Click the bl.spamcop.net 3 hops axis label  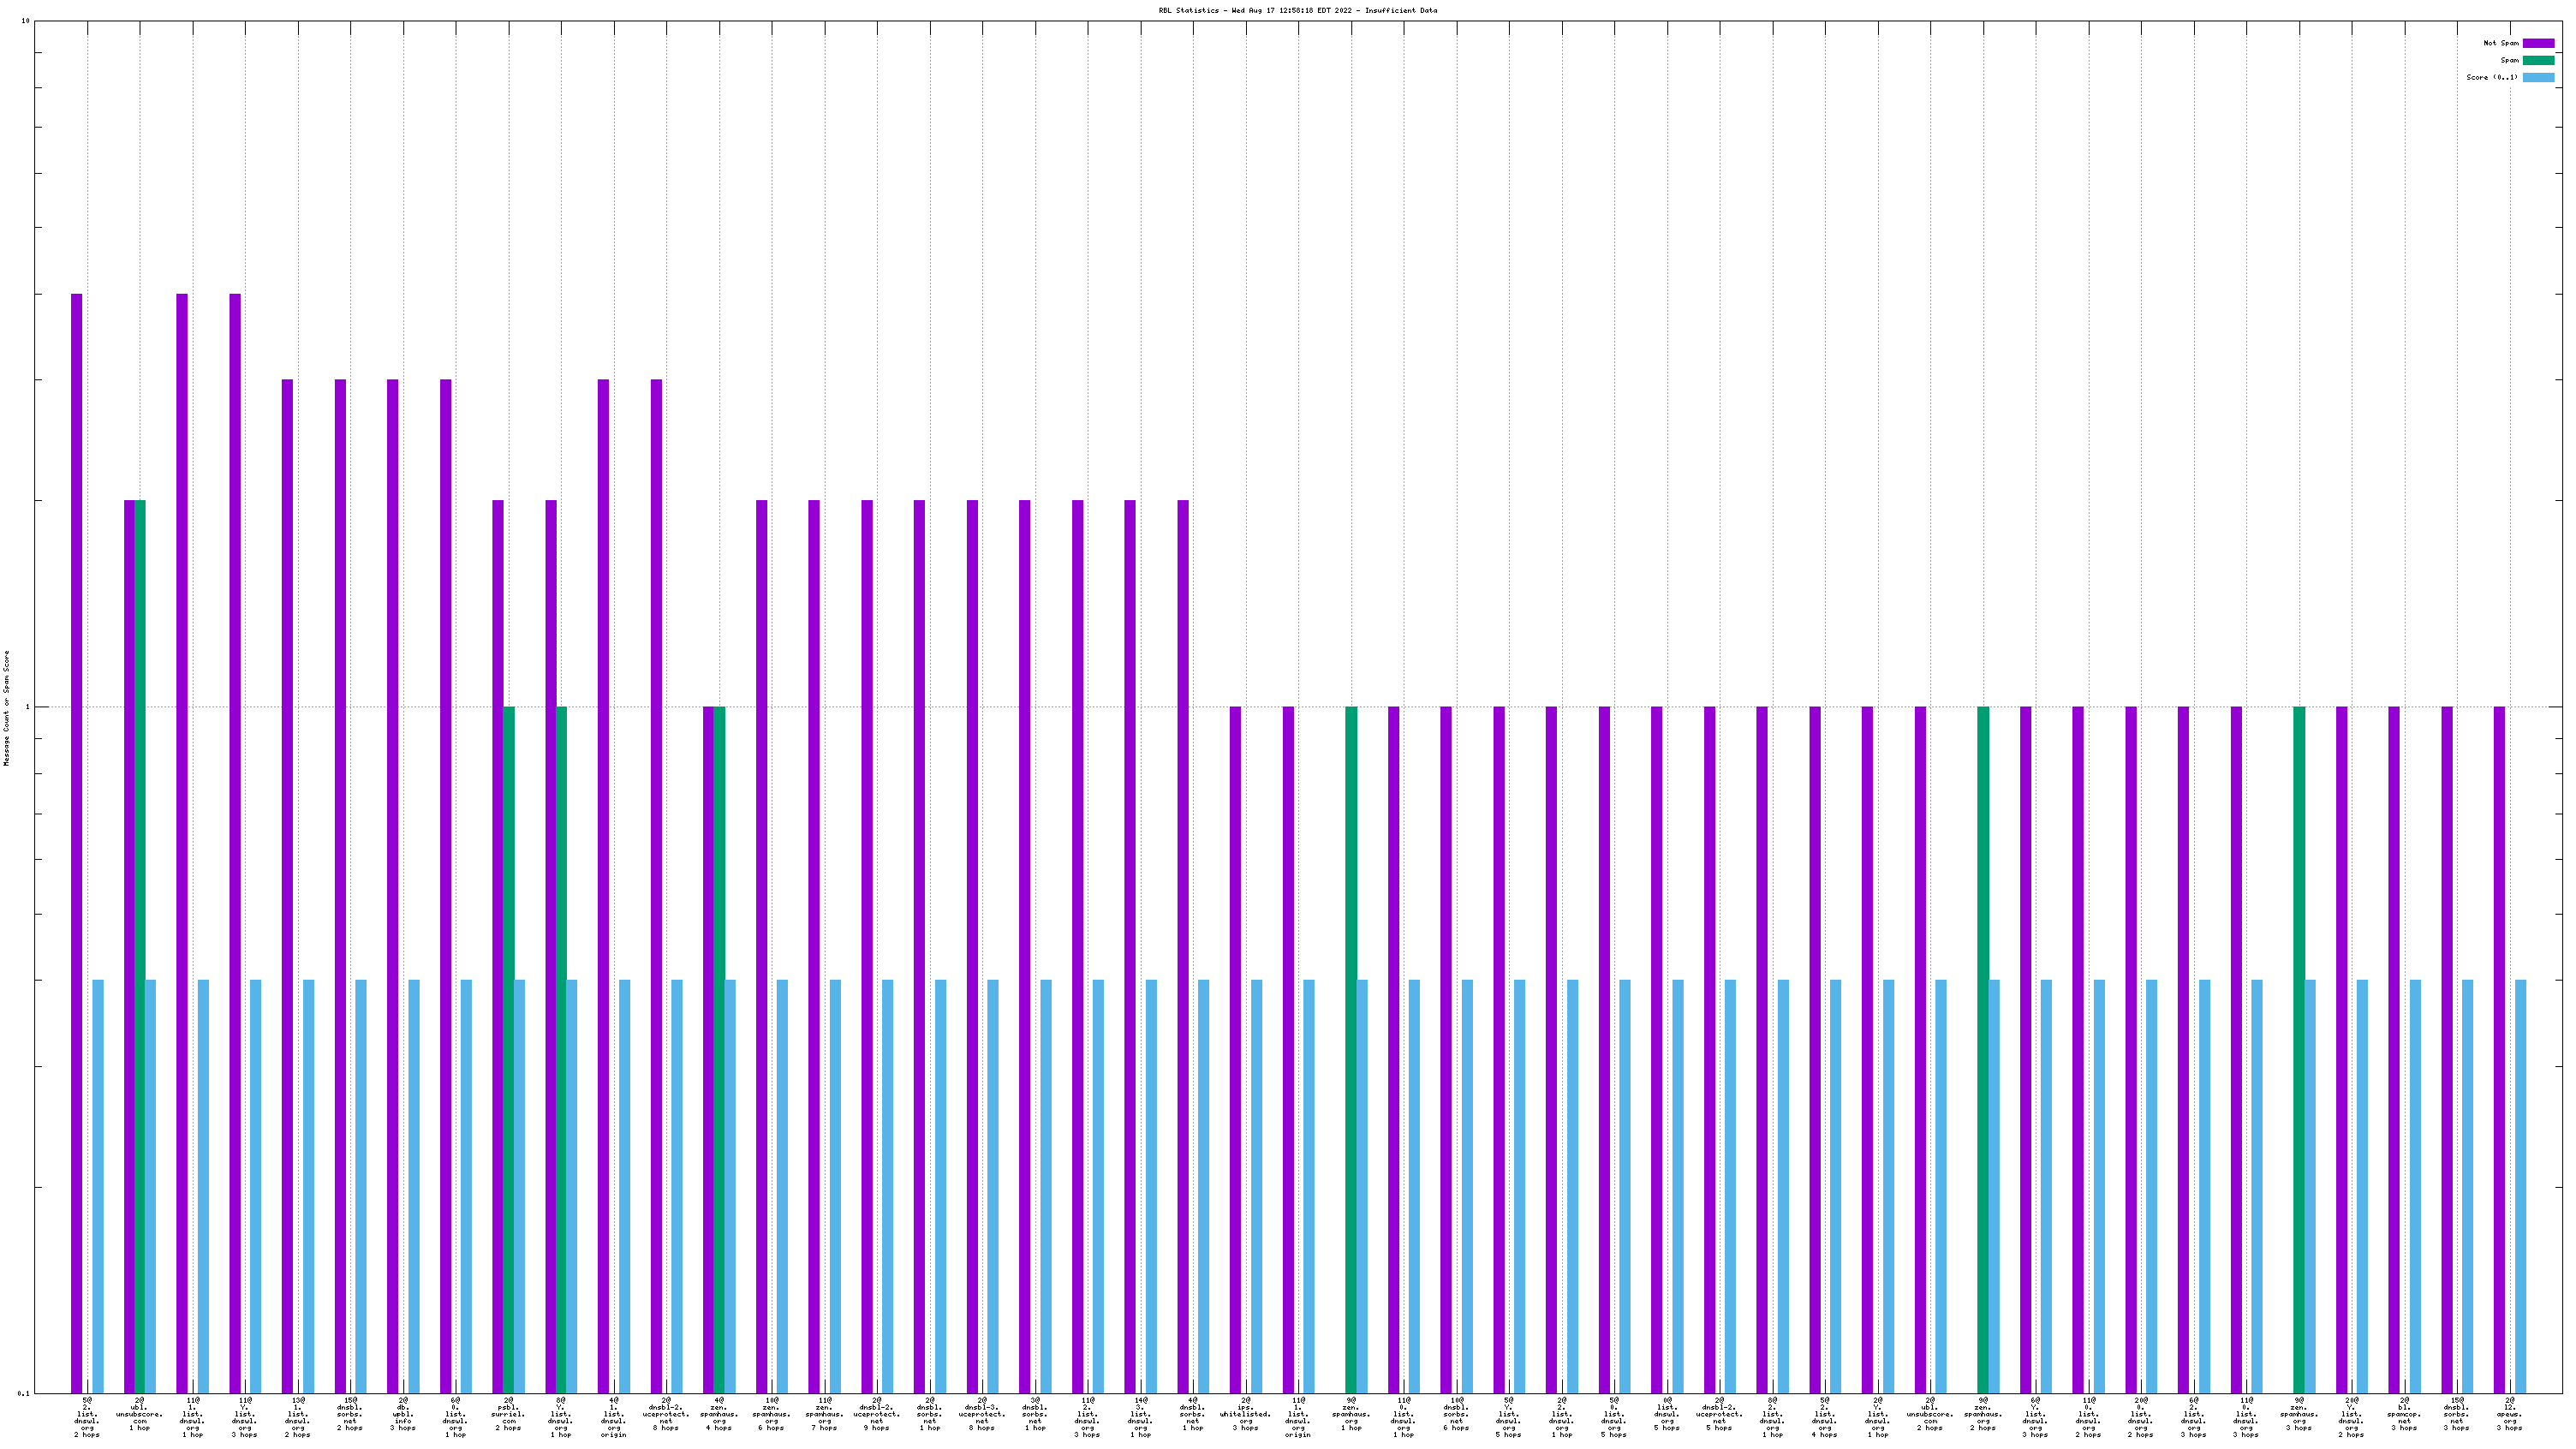coord(2404,1413)
